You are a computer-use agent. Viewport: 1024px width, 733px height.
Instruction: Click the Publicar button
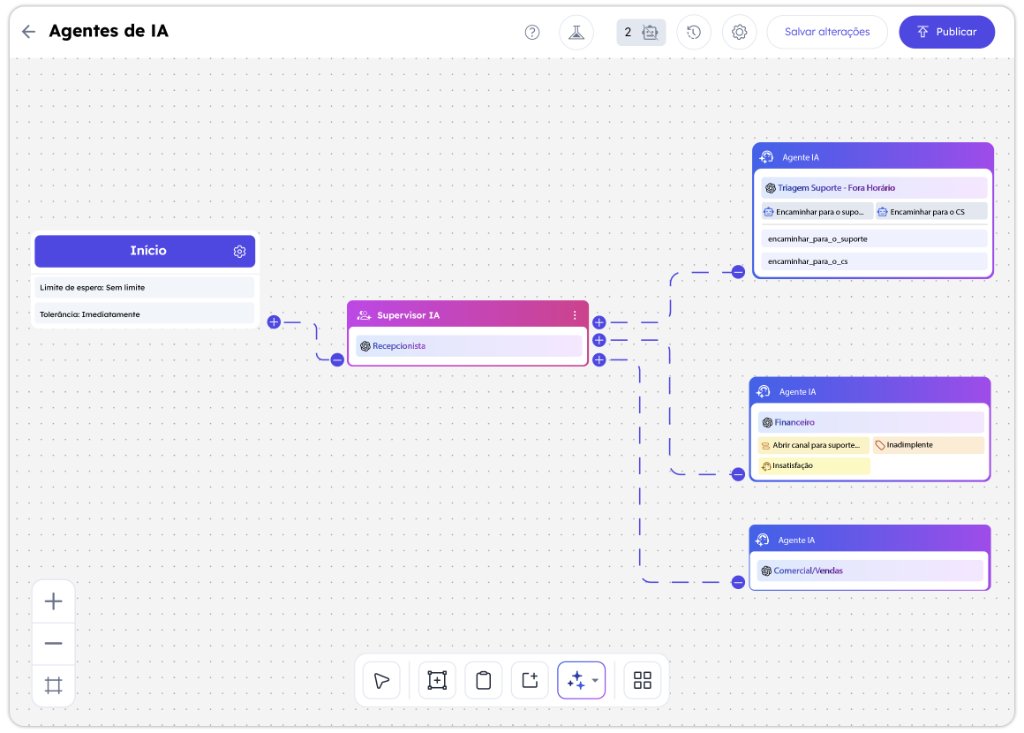[x=946, y=32]
